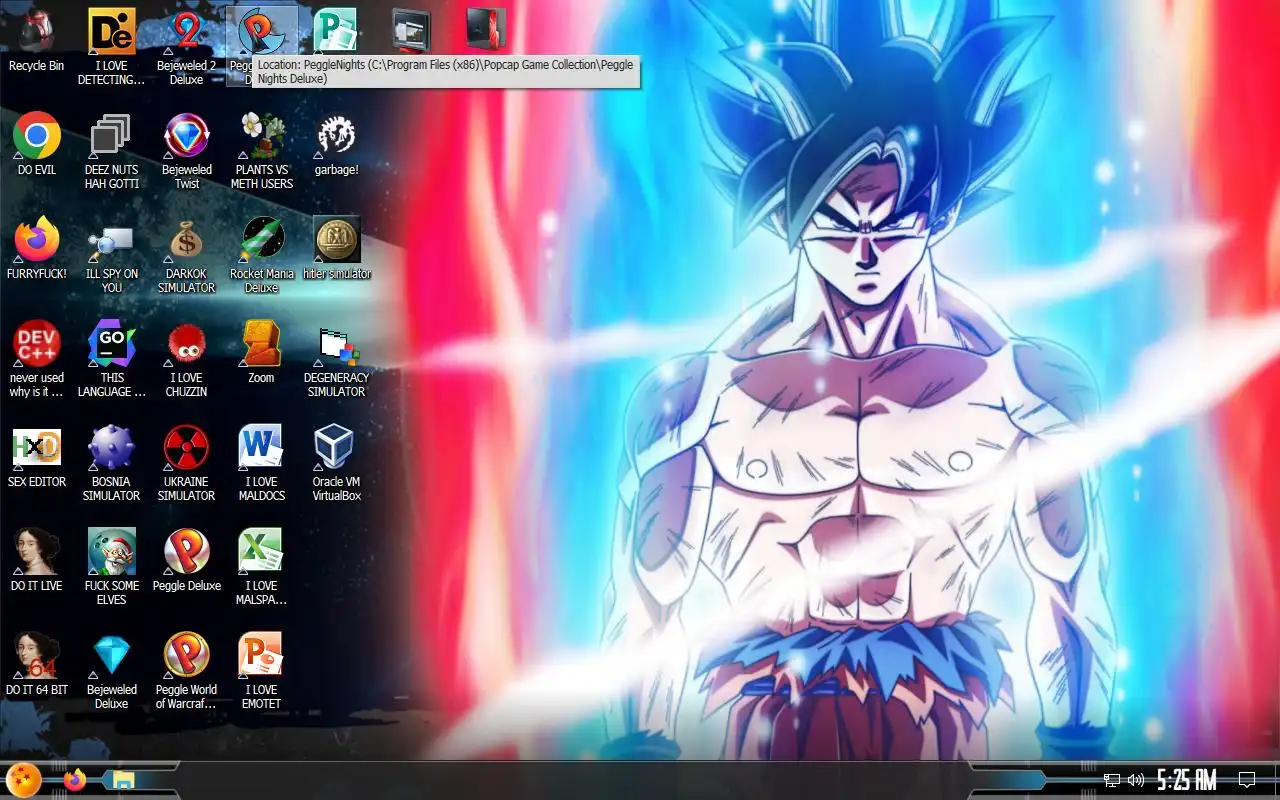The image size is (1280, 800).
Task: Open the Zoom desktop shortcut
Action: 262,343
